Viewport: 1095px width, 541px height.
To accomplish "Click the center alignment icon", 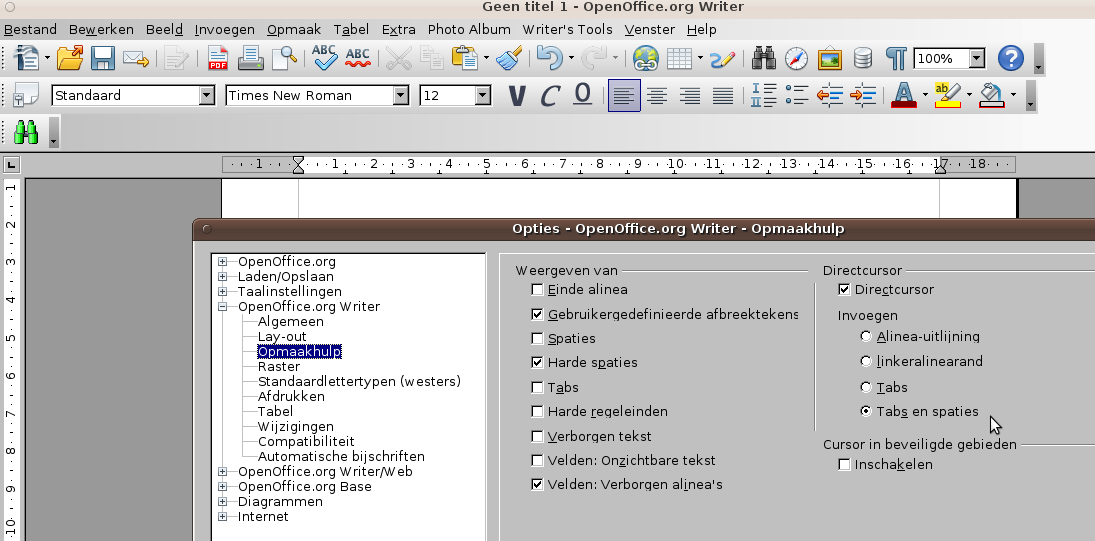I will 657,96.
